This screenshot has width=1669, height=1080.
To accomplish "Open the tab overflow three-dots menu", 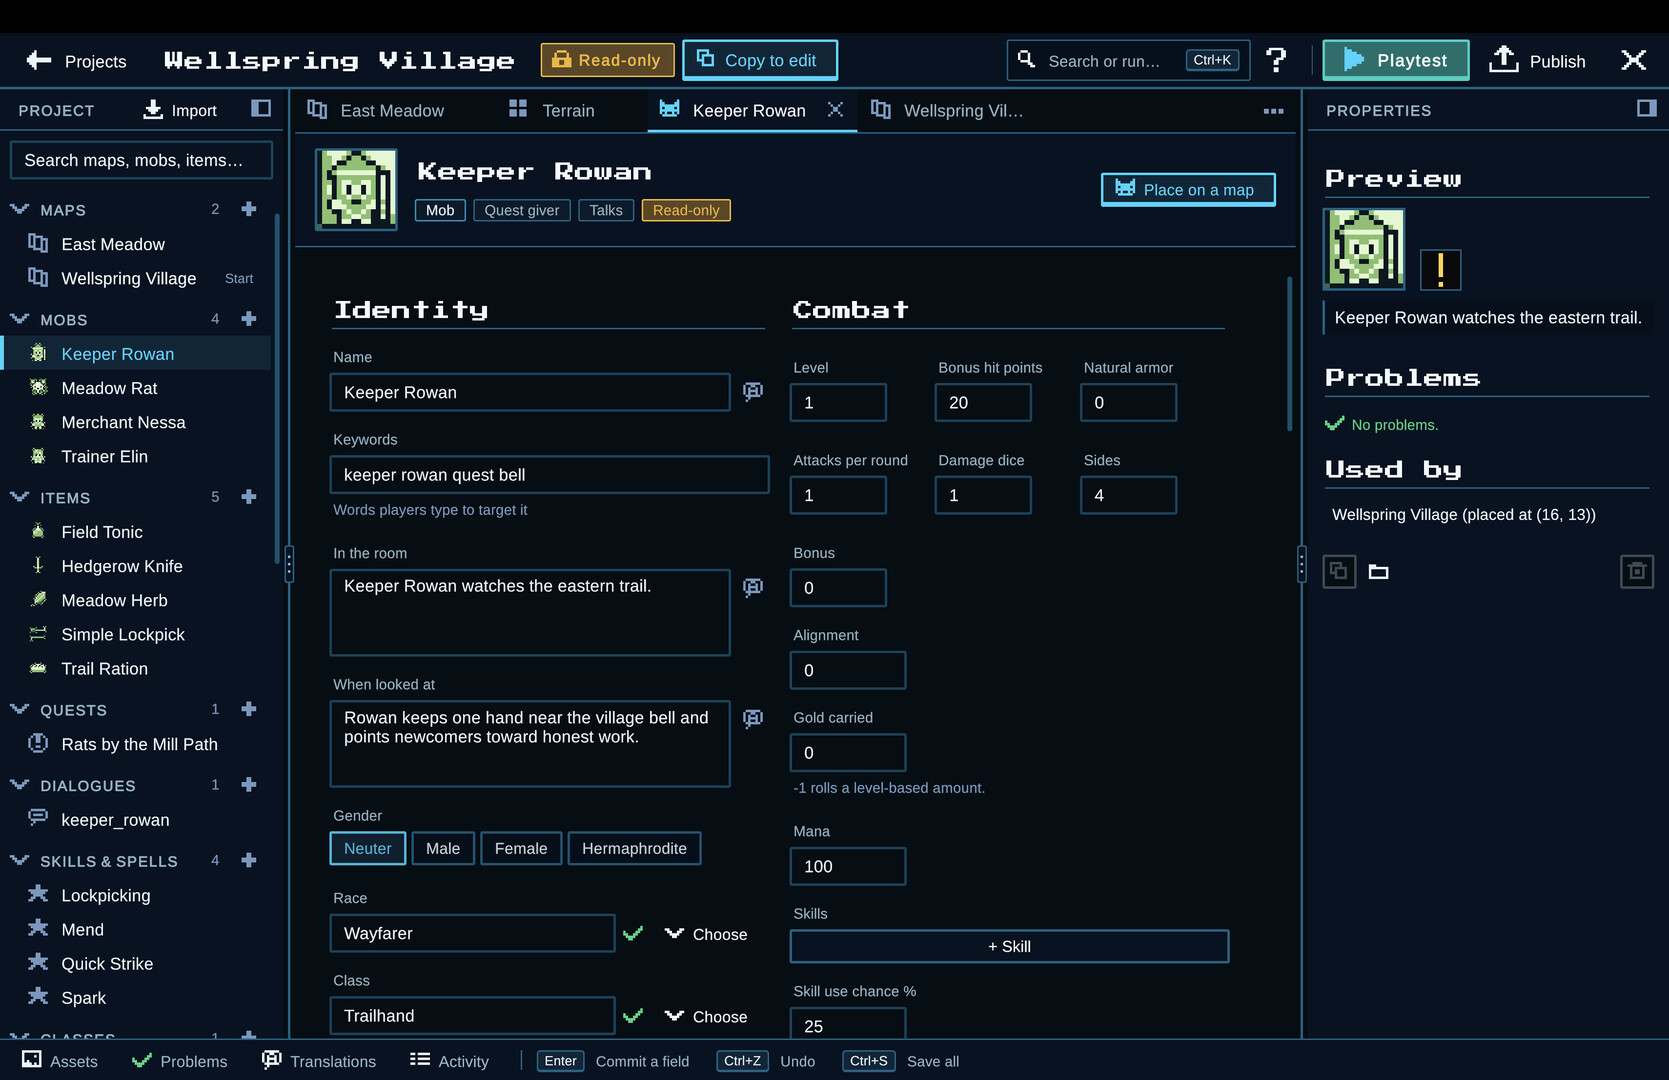I will (x=1273, y=111).
